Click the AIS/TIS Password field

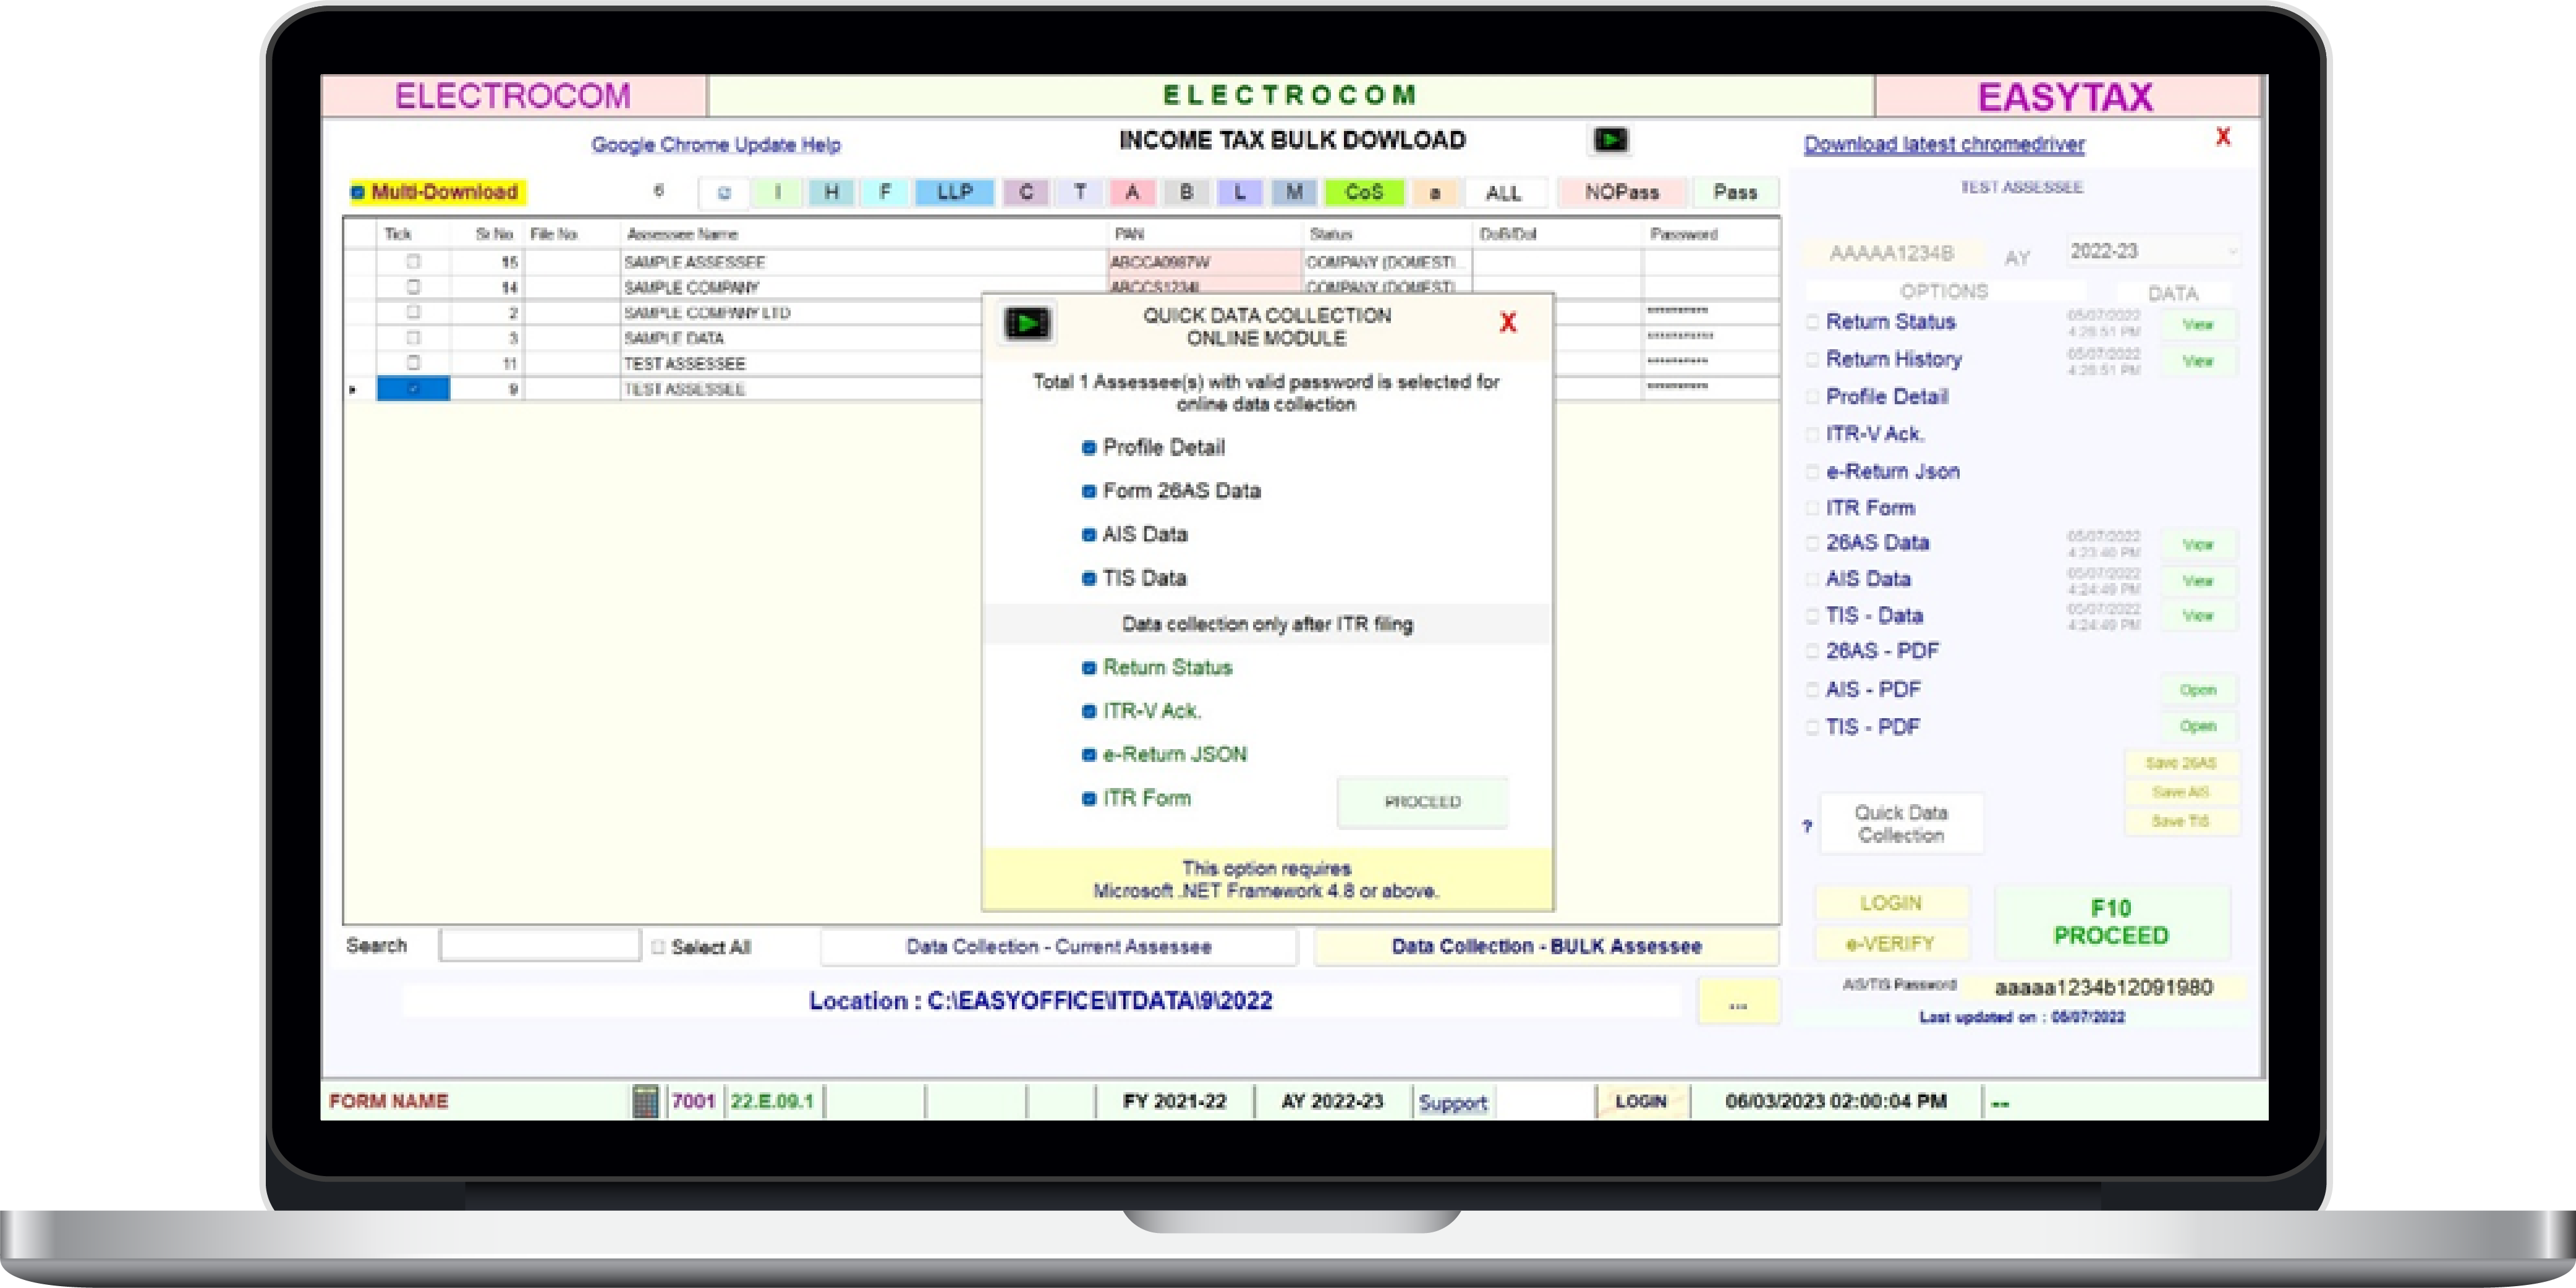2103,988
